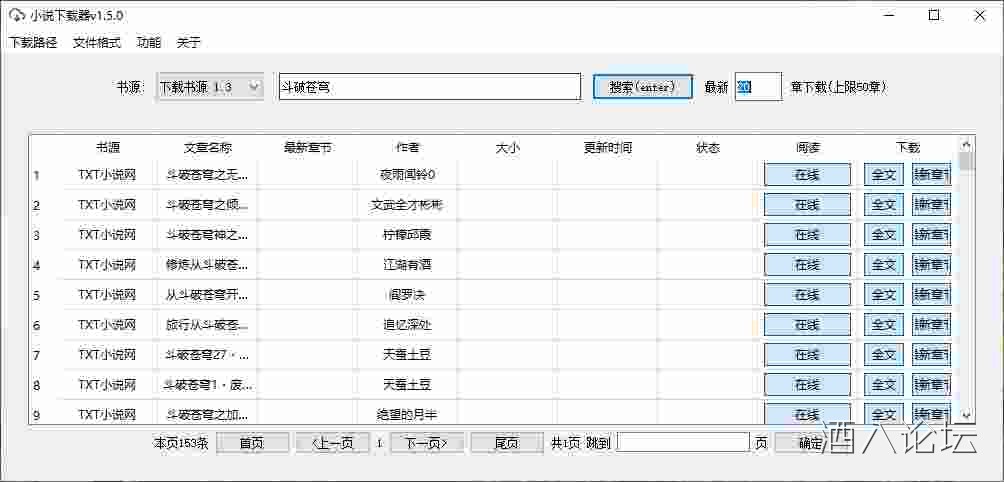The height and width of the screenshot is (482, 1004).
Task: Go to 下一页 of results
Action: 427,443
